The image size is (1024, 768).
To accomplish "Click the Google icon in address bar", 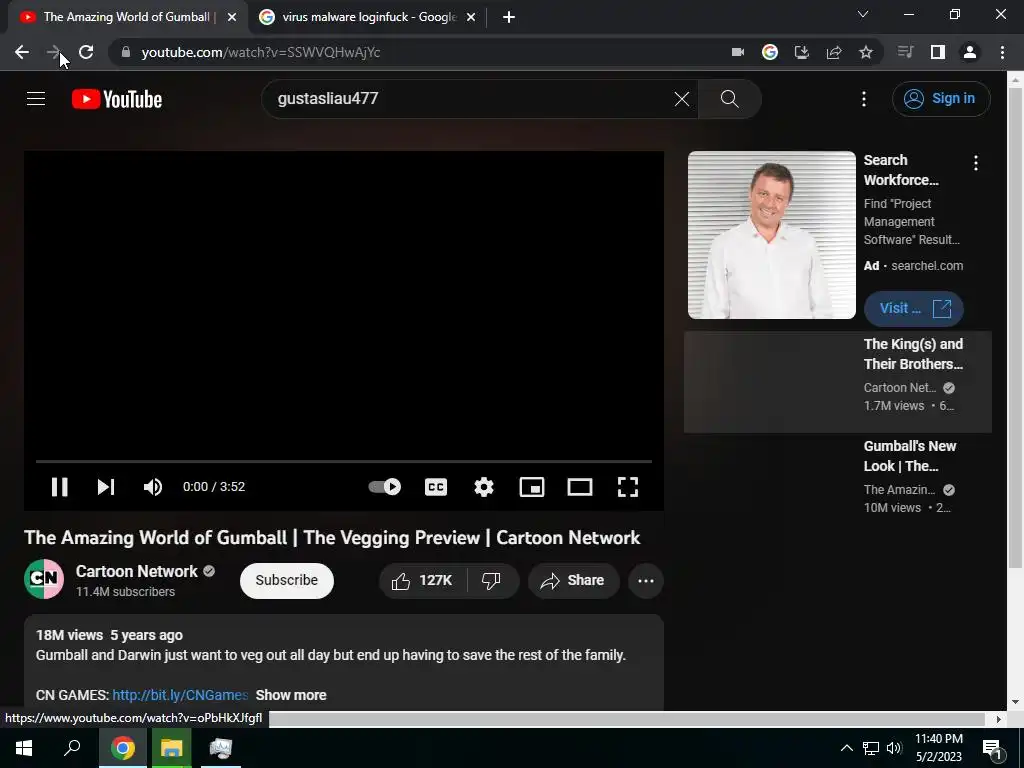I will [770, 52].
